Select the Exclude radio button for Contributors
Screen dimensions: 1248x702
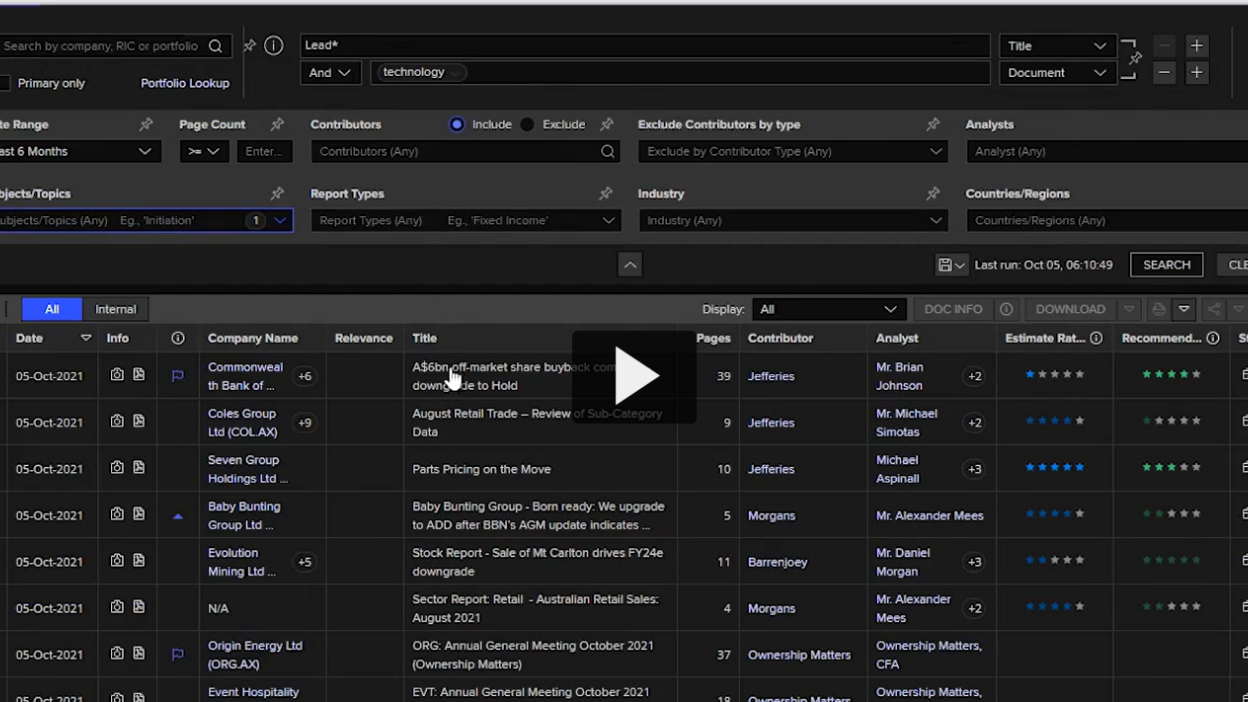coord(527,124)
